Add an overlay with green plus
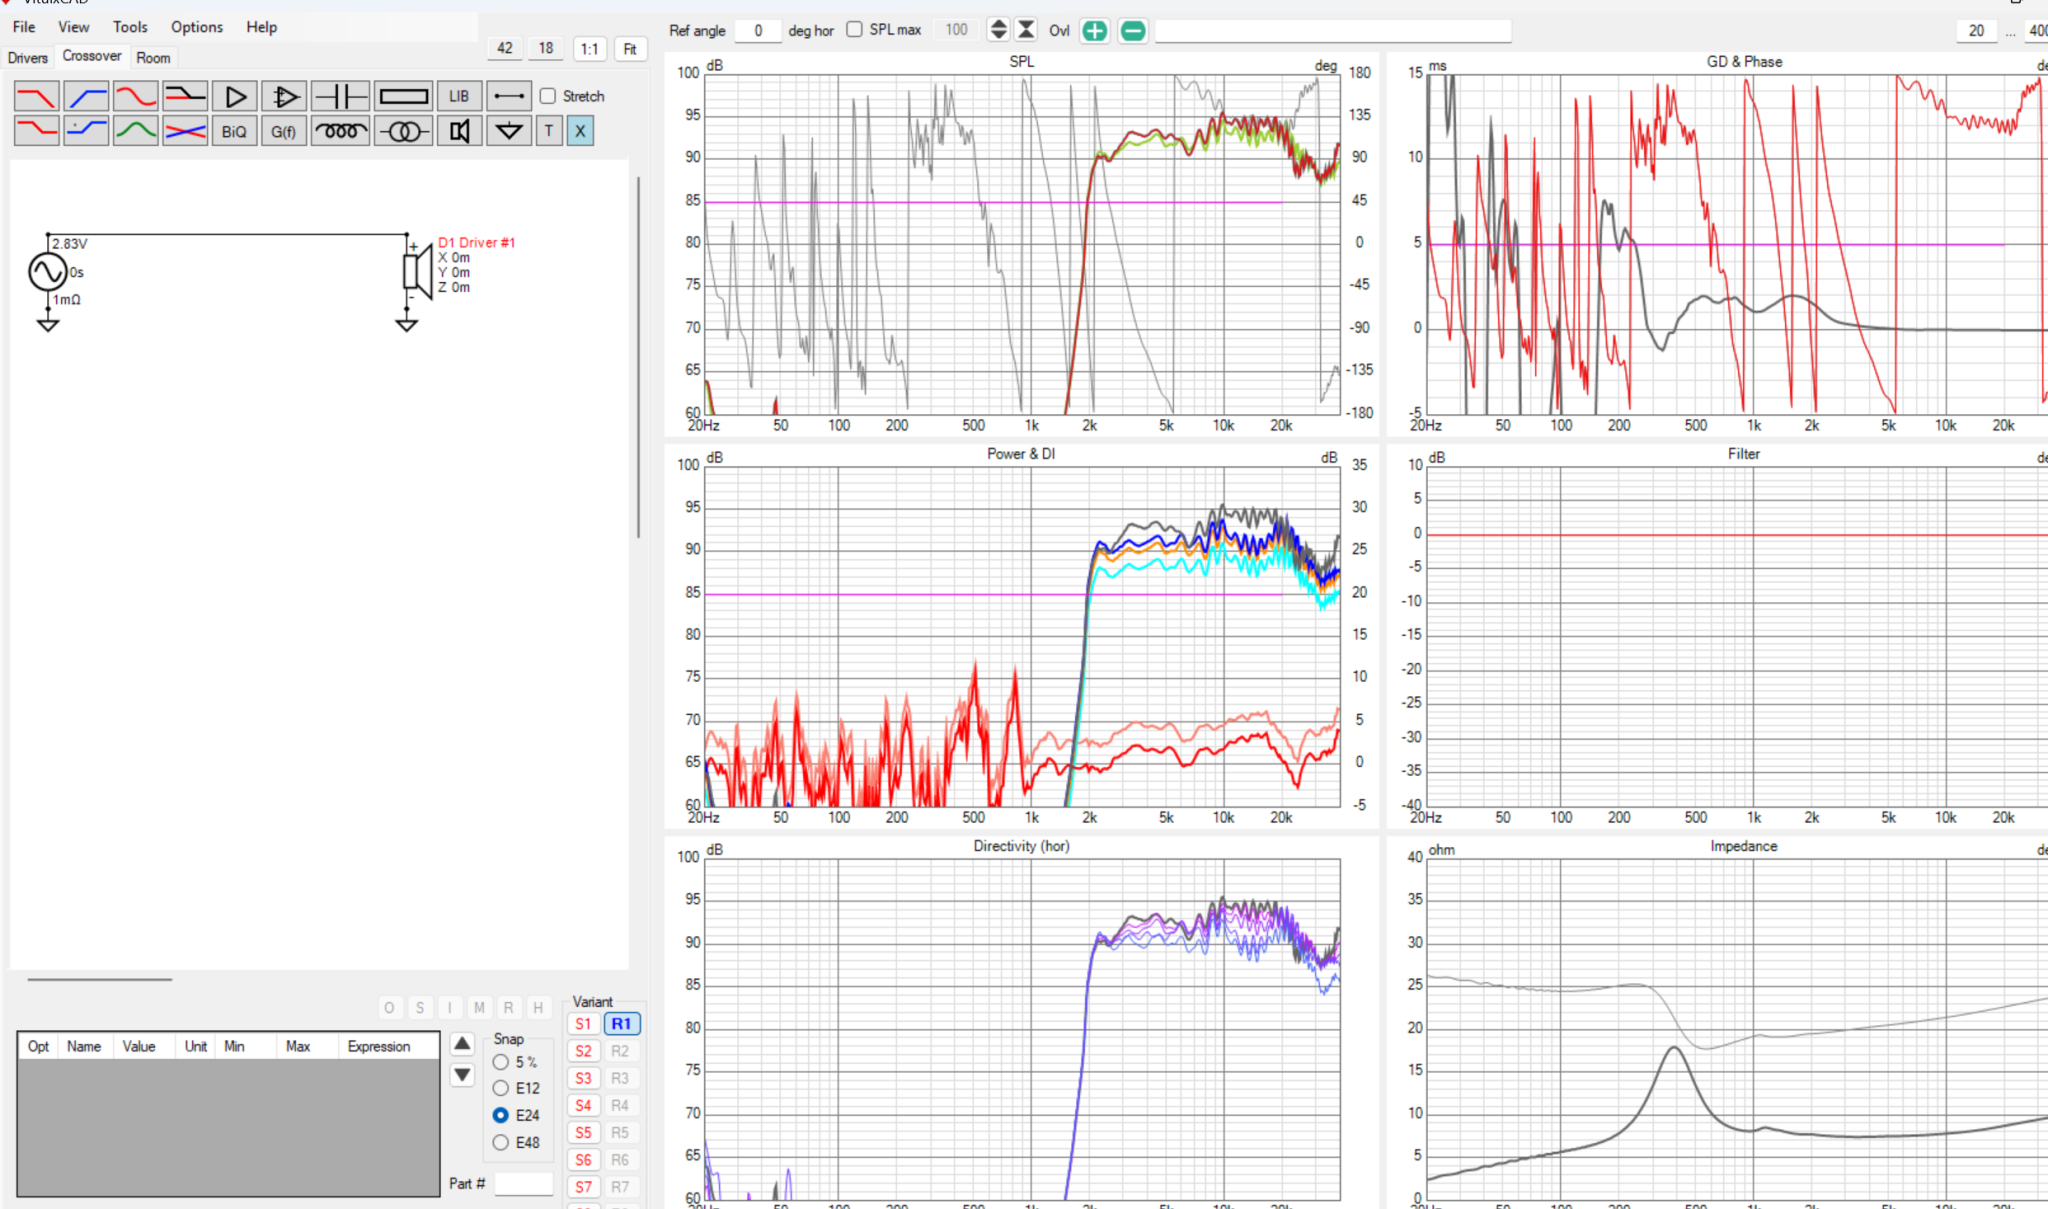 tap(1095, 31)
